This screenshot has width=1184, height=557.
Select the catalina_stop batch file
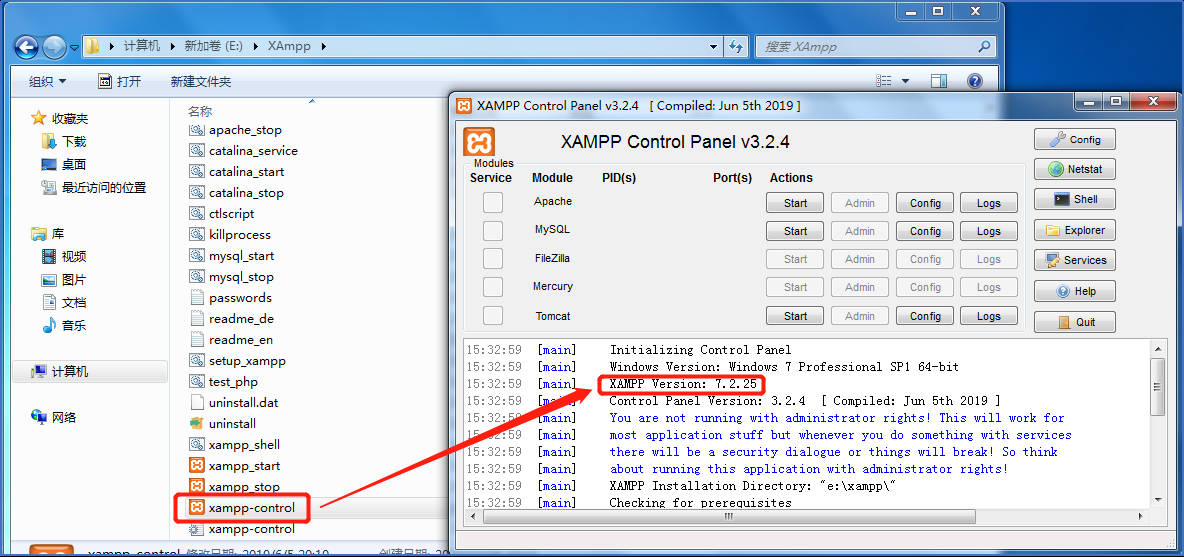[236, 193]
